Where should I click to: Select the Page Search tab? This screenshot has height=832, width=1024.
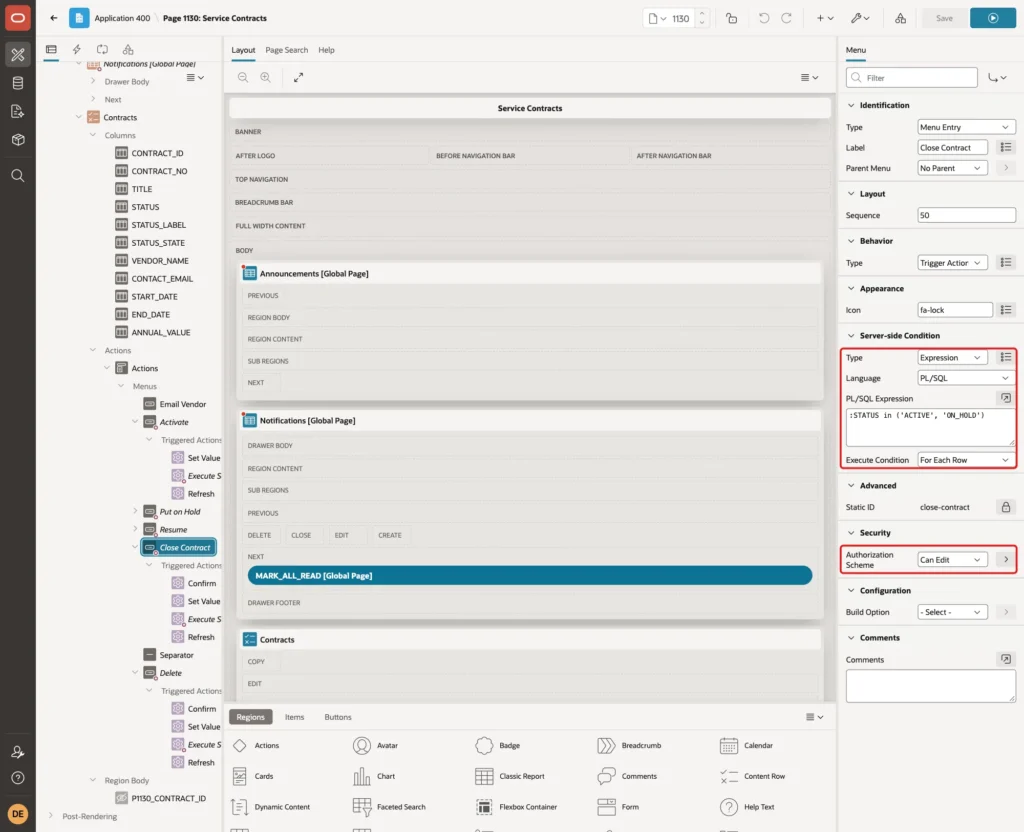pyautogui.click(x=286, y=50)
